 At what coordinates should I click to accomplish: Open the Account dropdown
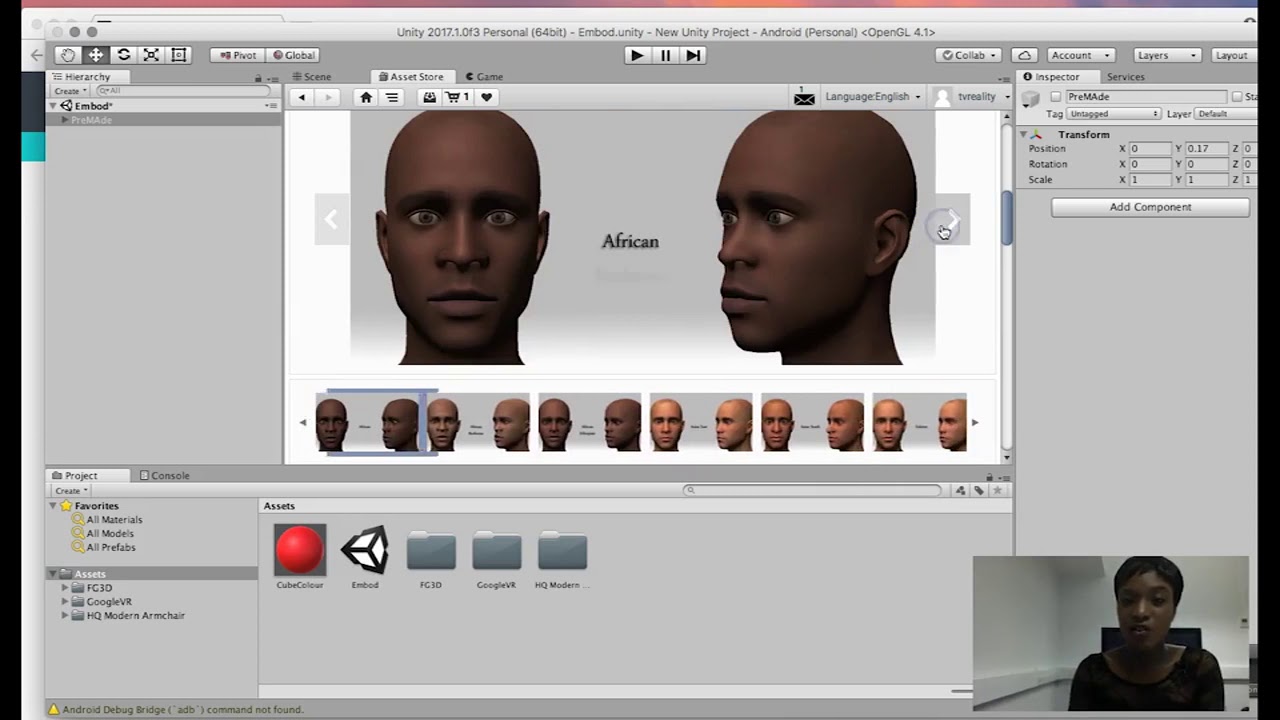[x=1080, y=55]
